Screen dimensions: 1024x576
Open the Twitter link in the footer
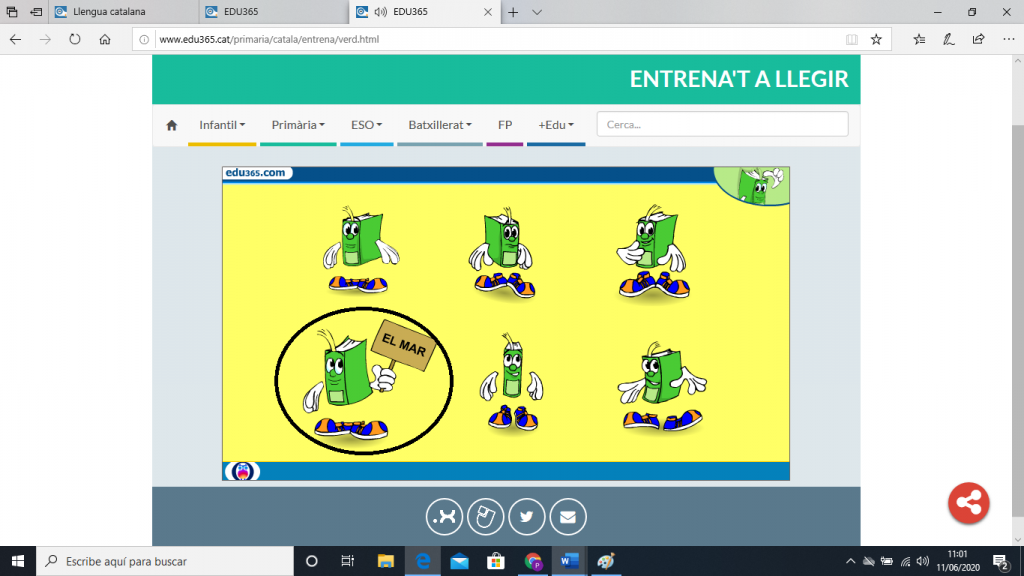pyautogui.click(x=526, y=517)
